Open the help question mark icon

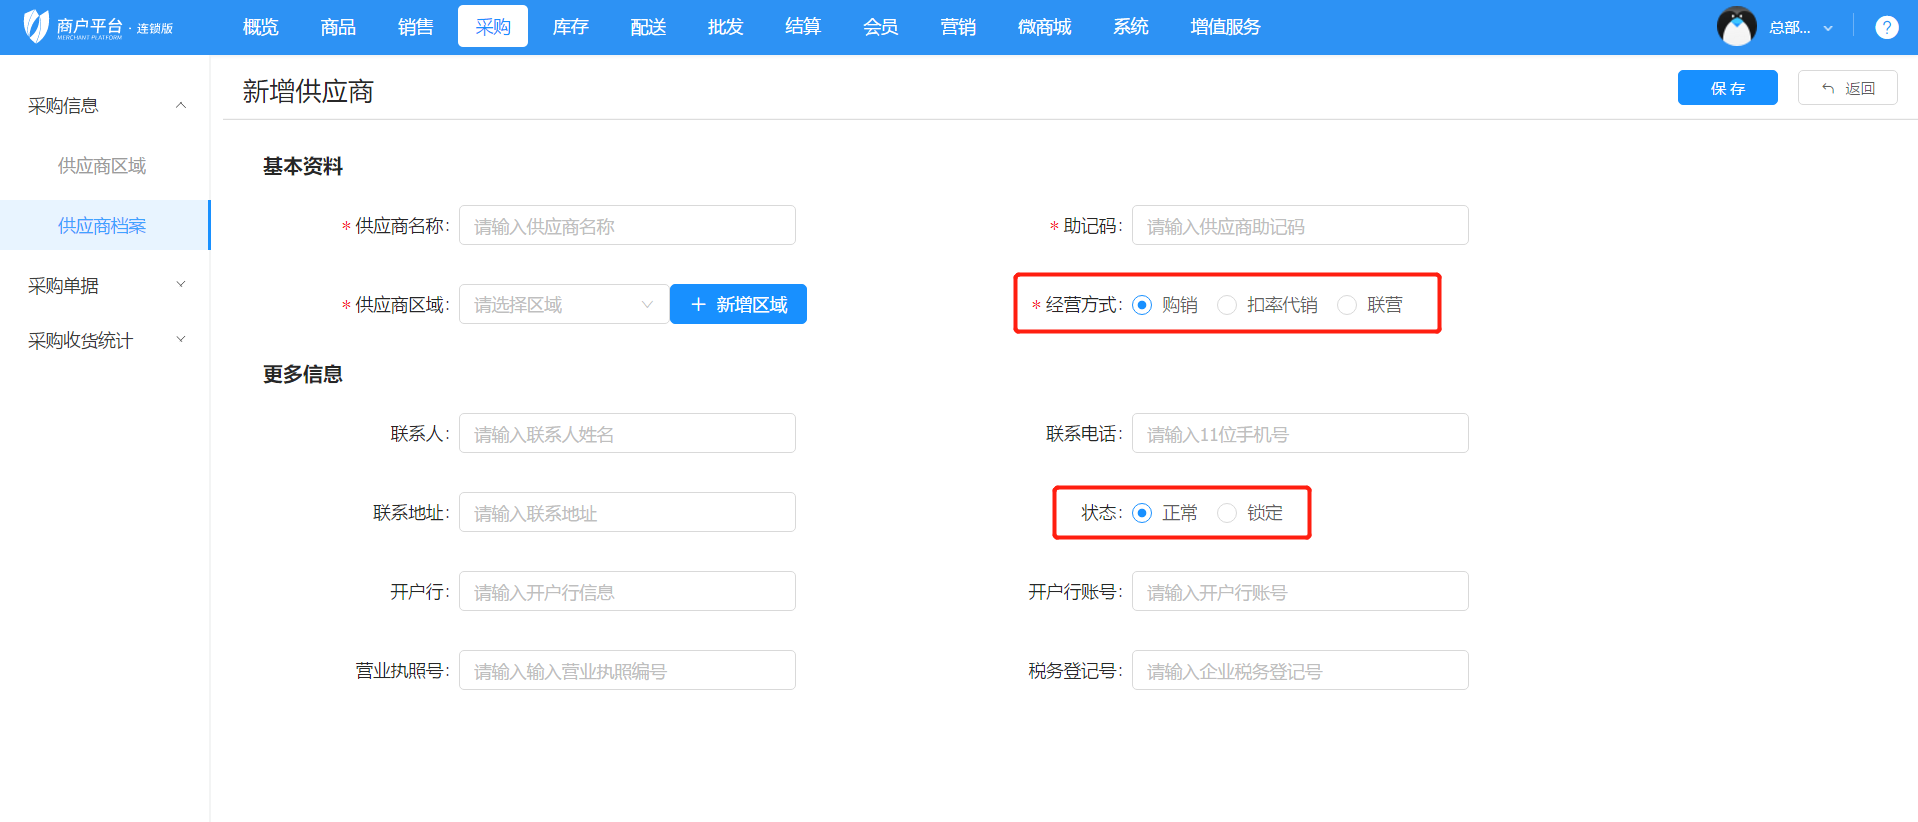[1886, 27]
